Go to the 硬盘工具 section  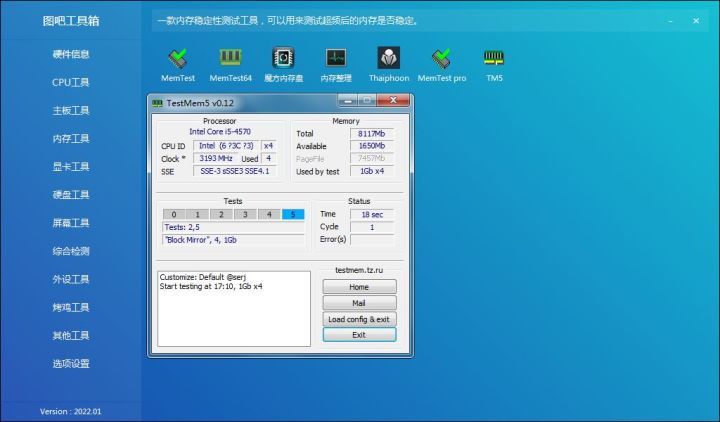click(x=71, y=195)
